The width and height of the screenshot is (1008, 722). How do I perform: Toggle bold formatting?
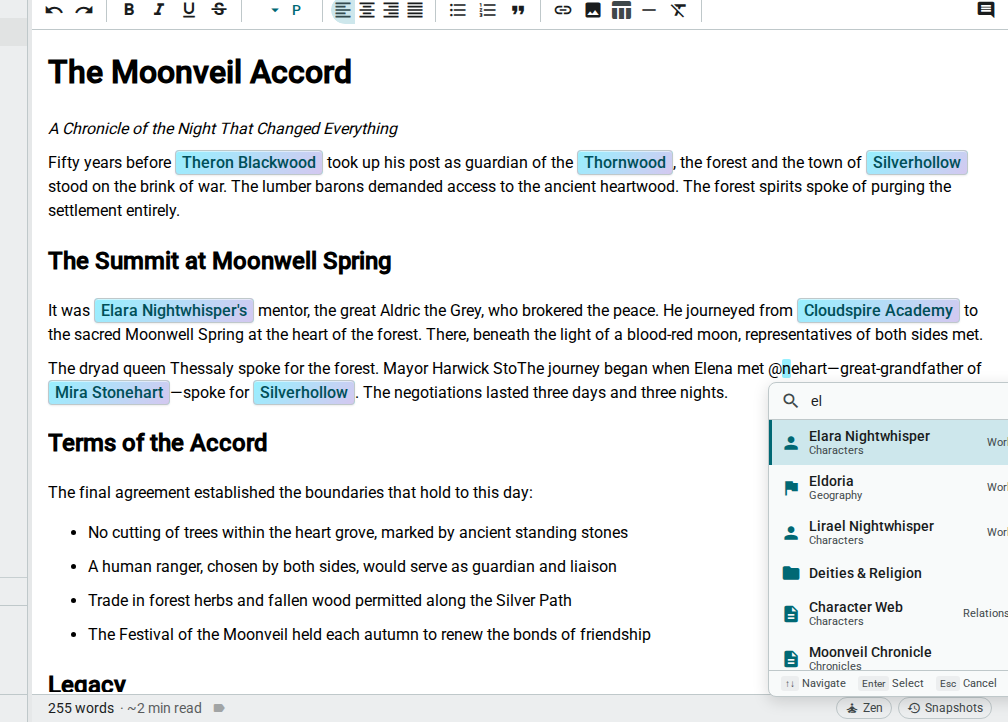point(129,10)
